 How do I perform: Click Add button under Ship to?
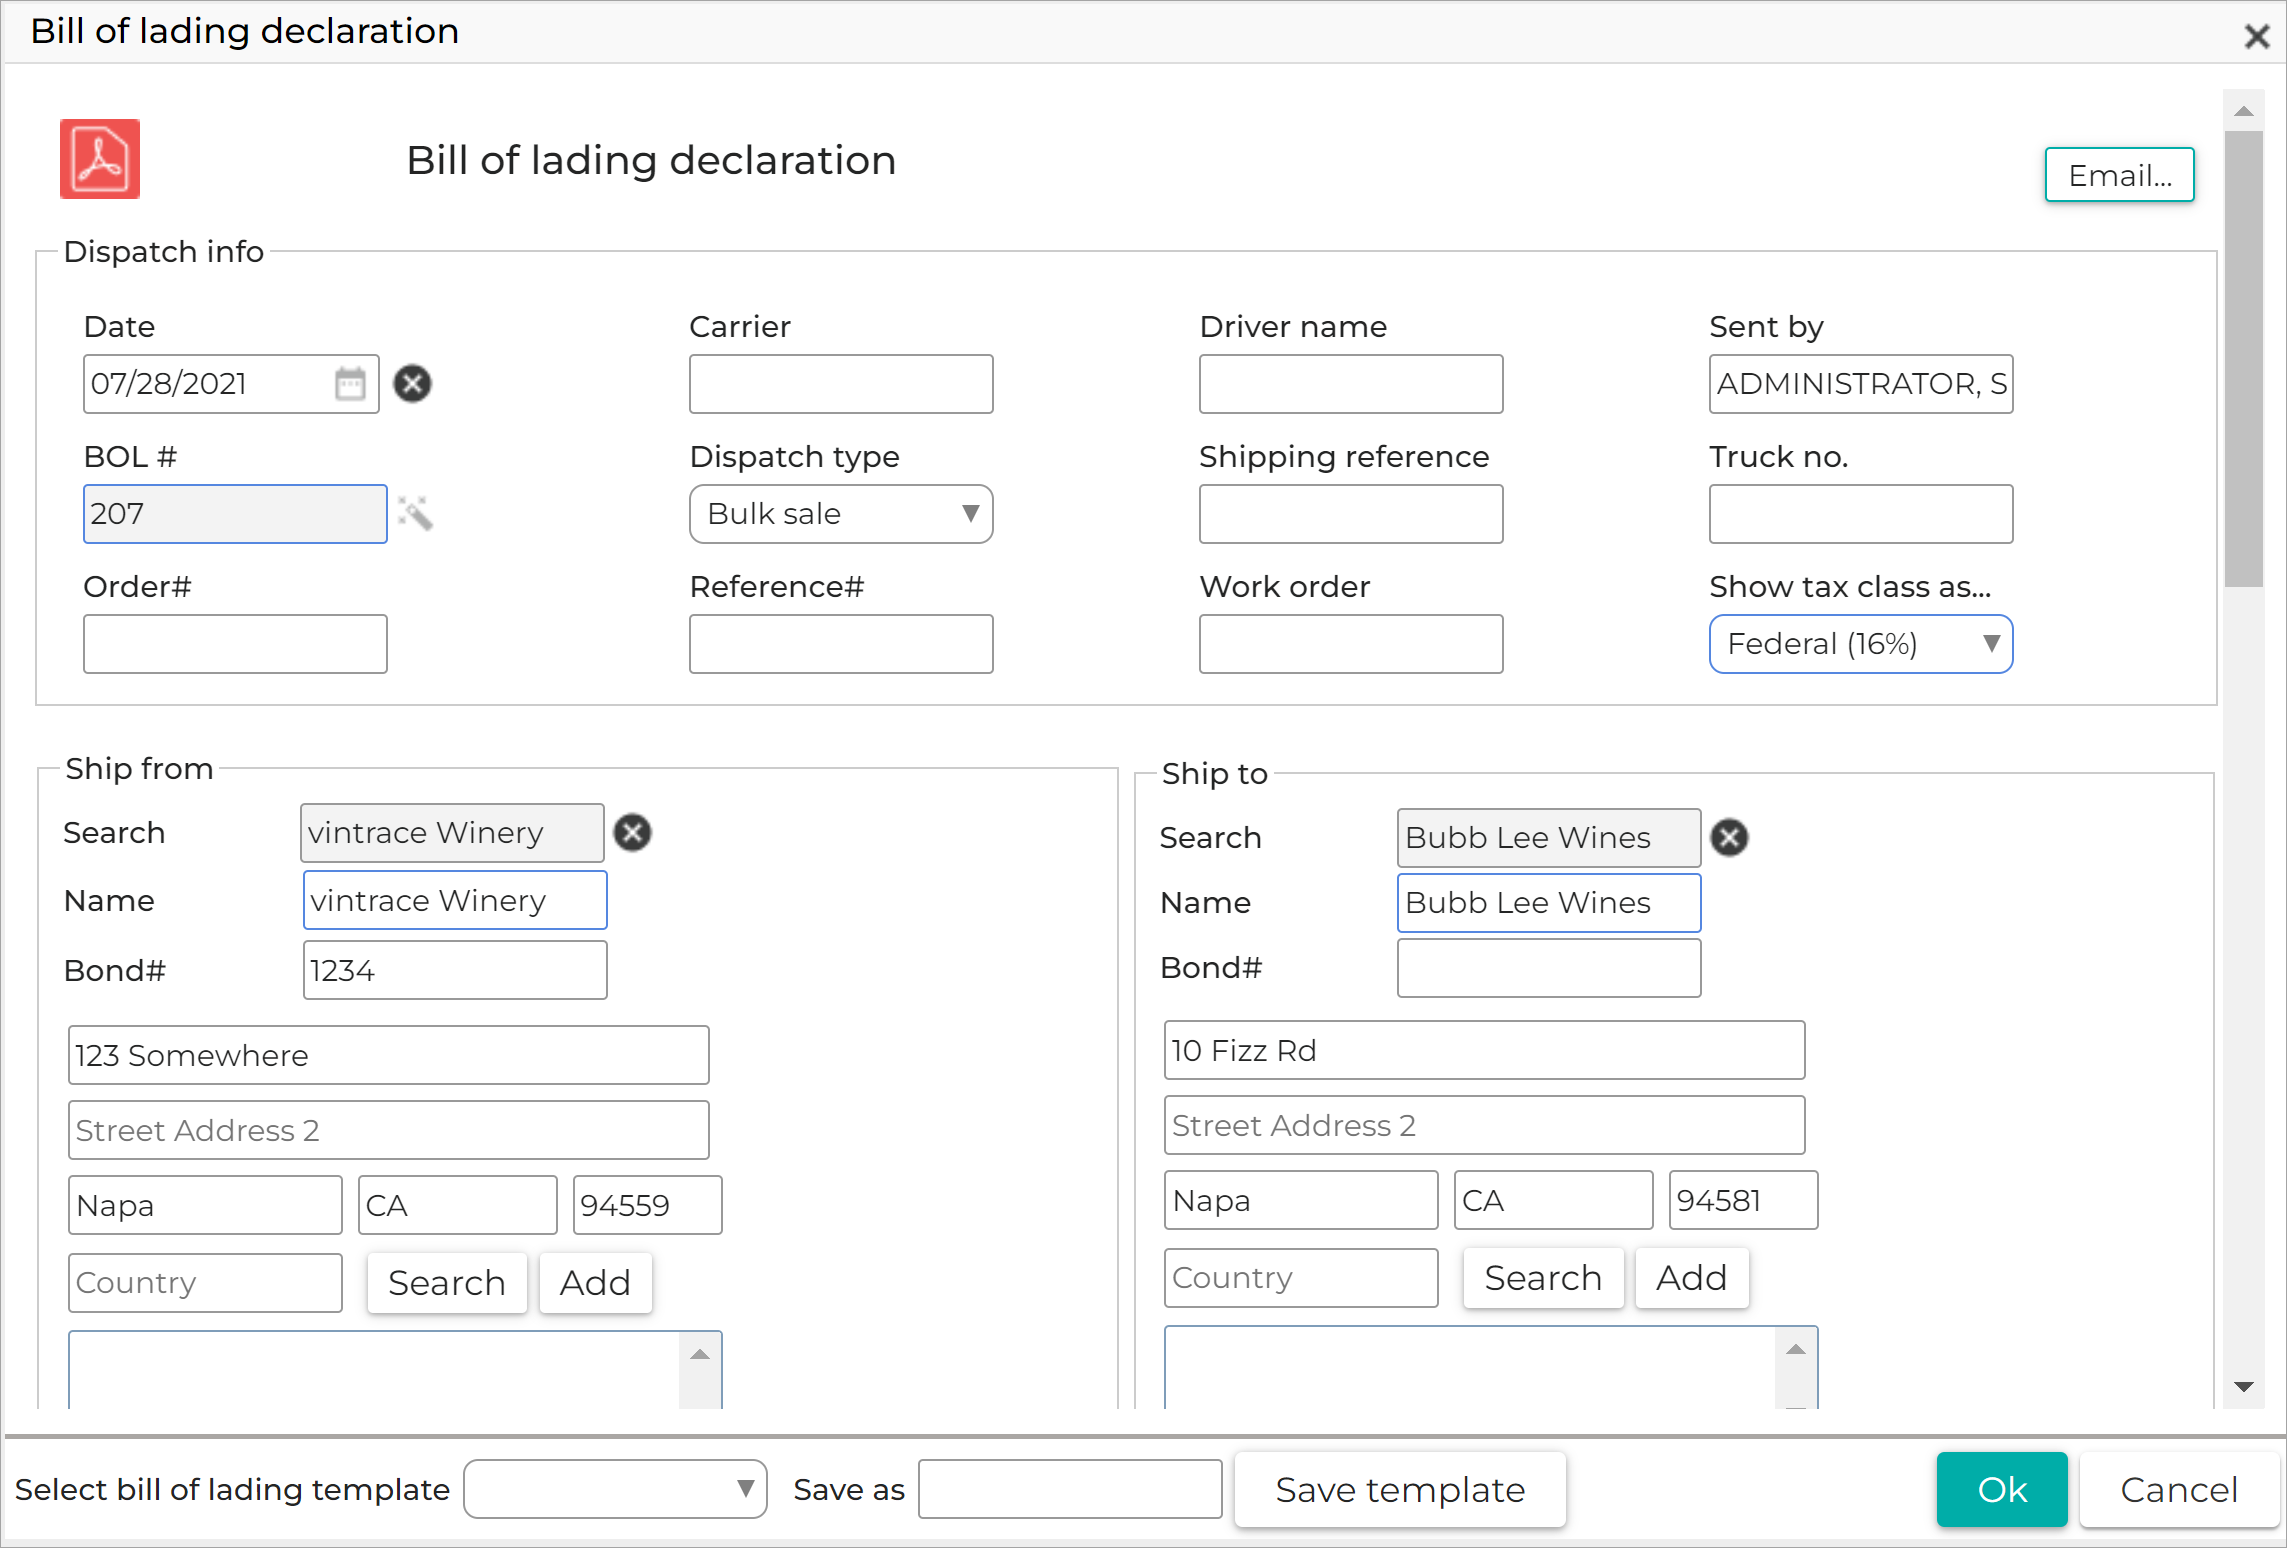[x=1691, y=1278]
